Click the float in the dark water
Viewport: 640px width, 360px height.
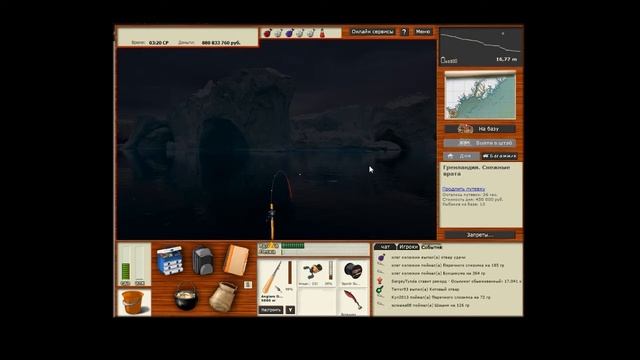coord(300,174)
